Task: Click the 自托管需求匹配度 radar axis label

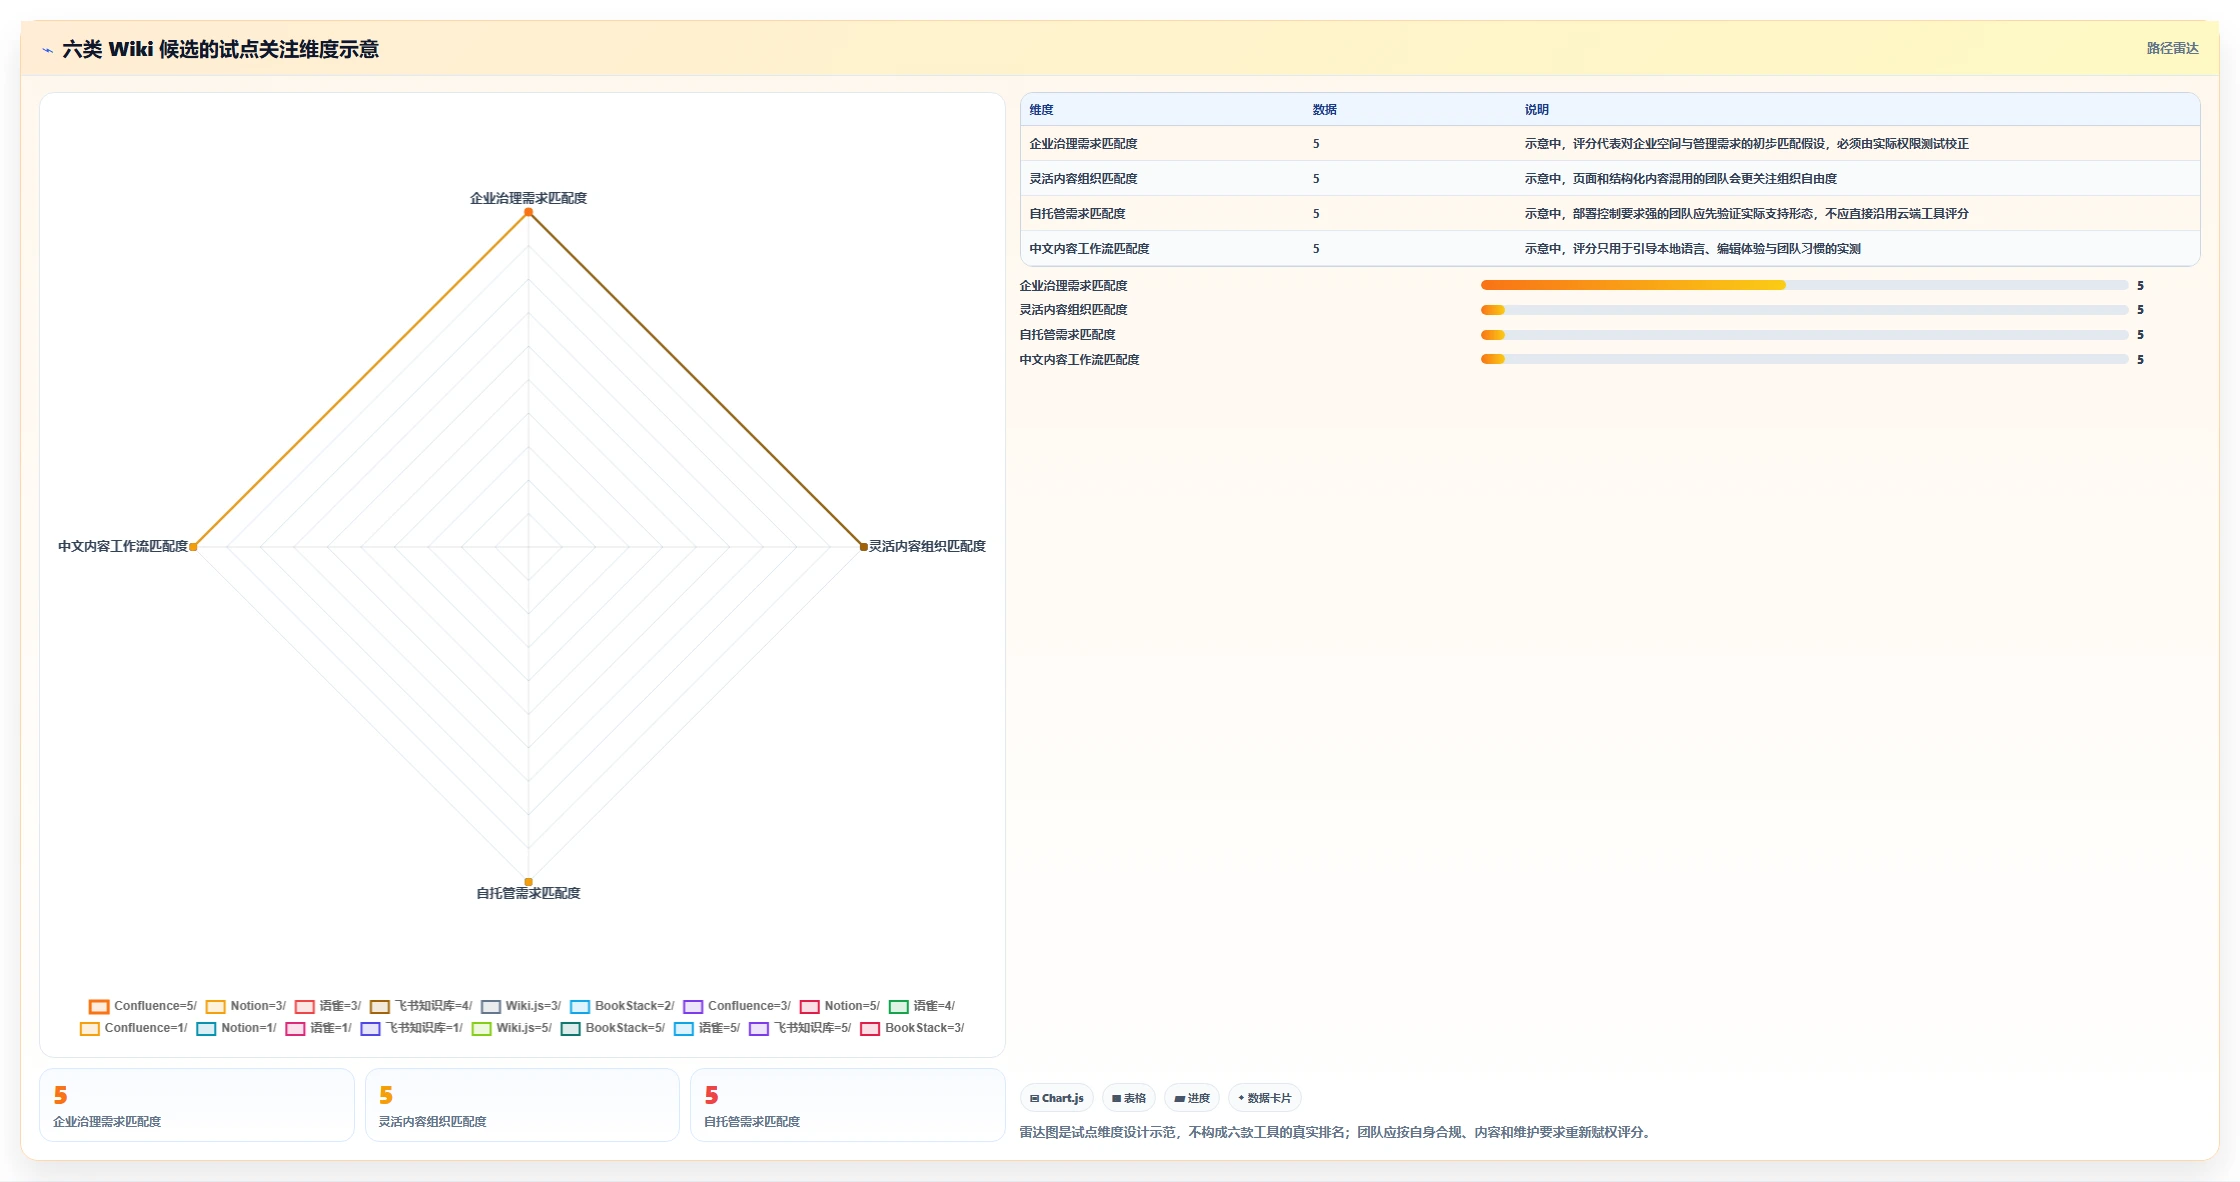Action: [528, 893]
